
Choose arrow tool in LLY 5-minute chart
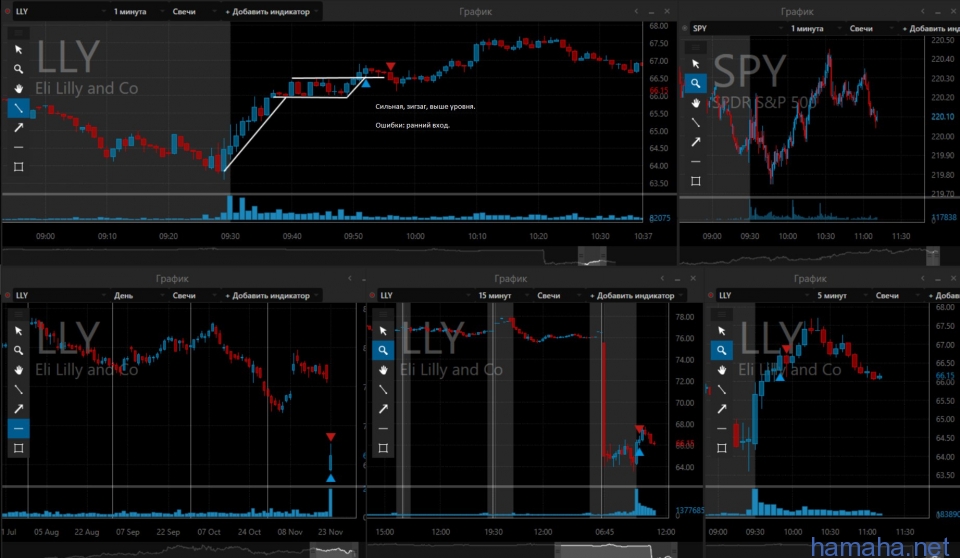722,409
